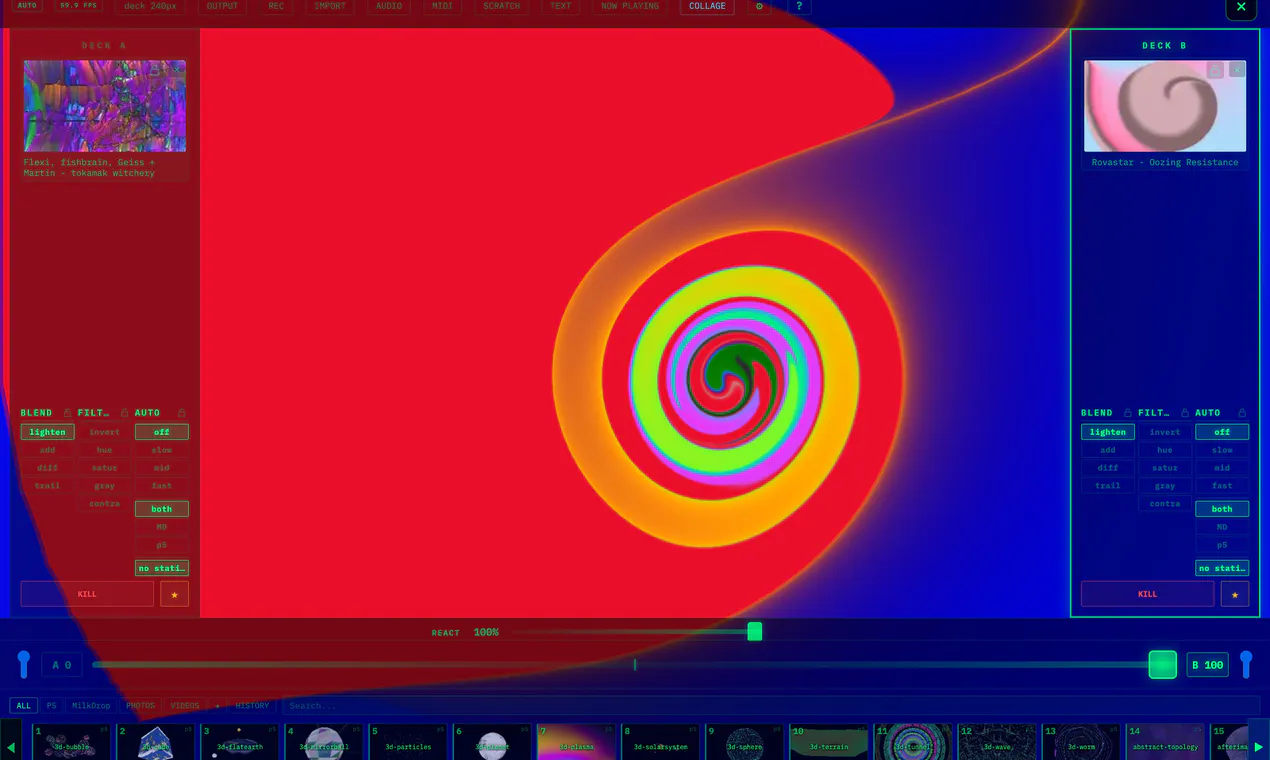Open the NOW PLAYING panel
The image size is (1270, 760).
tap(630, 6)
